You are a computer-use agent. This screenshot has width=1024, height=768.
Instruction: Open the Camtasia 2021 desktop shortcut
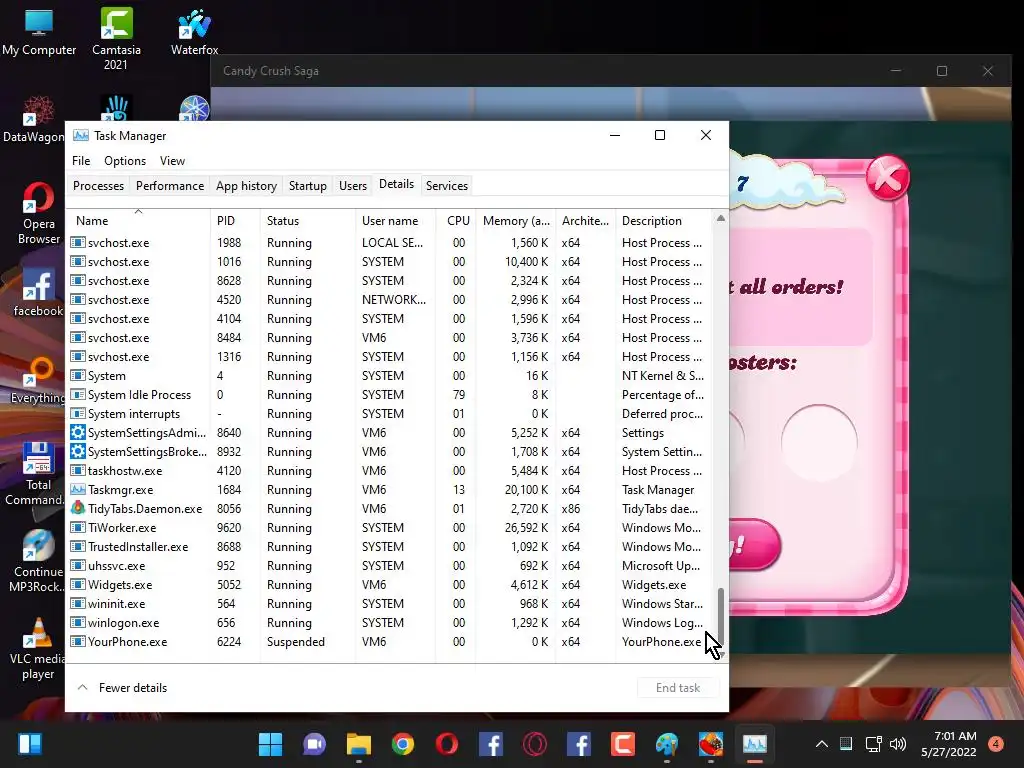116,38
